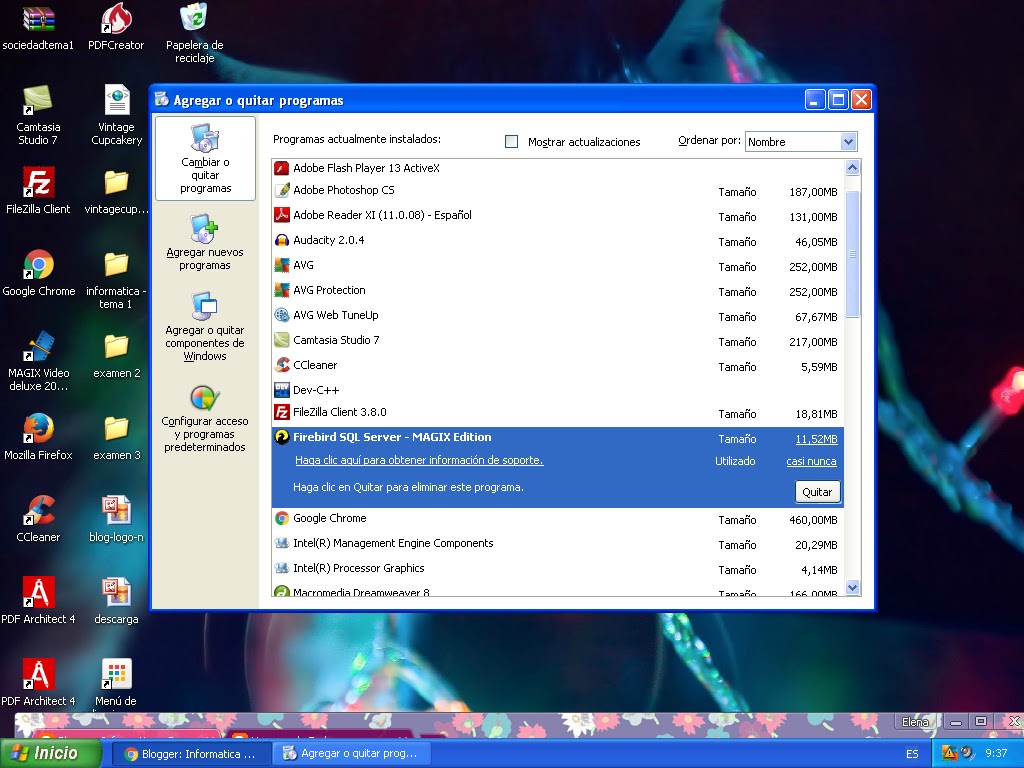Select FileZilla Client desktop shortcut
Image resolution: width=1024 pixels, height=768 pixels.
(38, 191)
